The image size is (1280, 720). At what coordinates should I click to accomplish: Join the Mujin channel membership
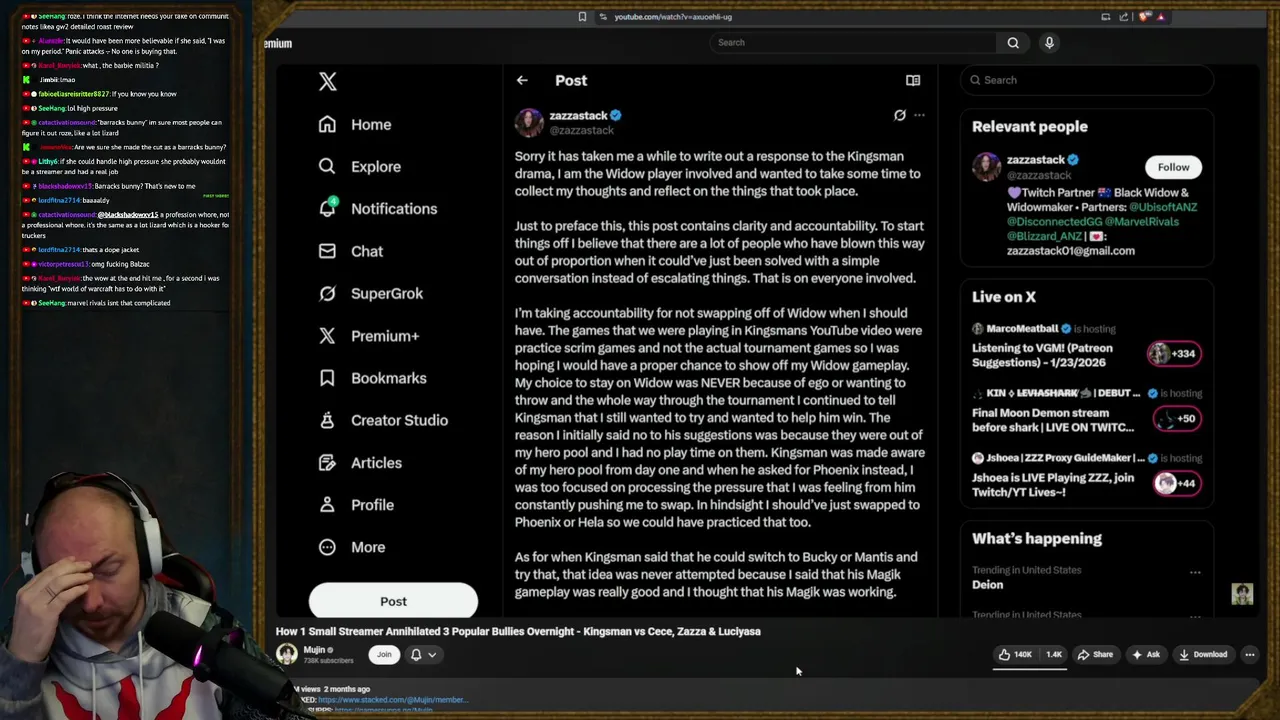[x=384, y=654]
